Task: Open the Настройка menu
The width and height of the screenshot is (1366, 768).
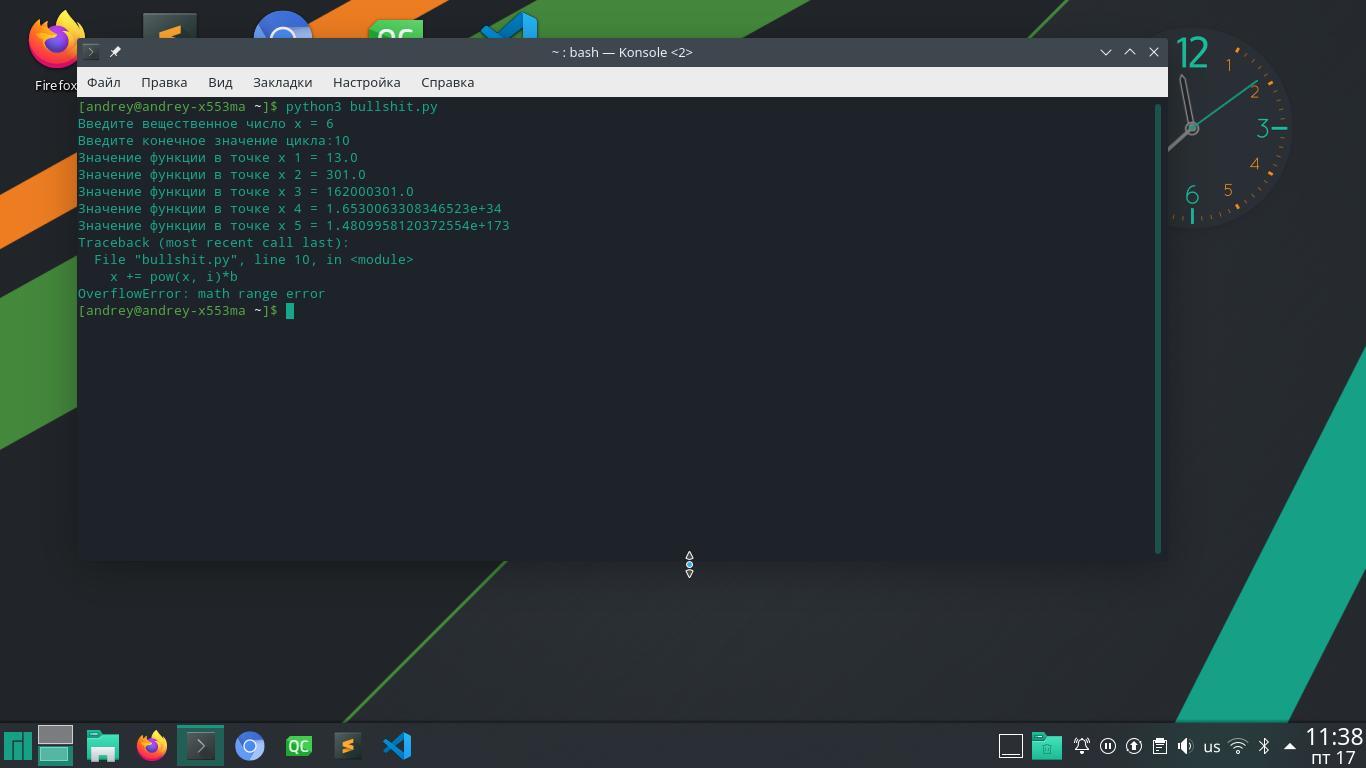Action: click(x=366, y=82)
